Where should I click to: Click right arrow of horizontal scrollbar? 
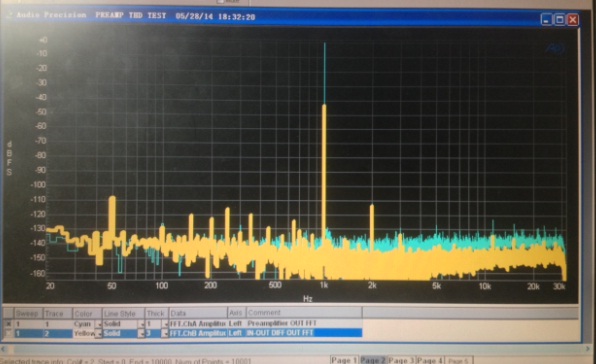point(588,348)
